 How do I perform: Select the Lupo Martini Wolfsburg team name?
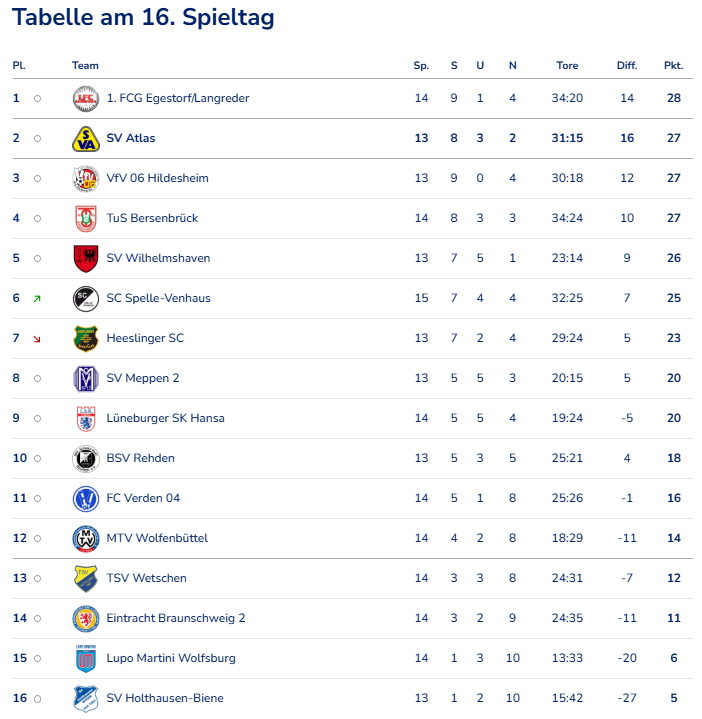171,658
